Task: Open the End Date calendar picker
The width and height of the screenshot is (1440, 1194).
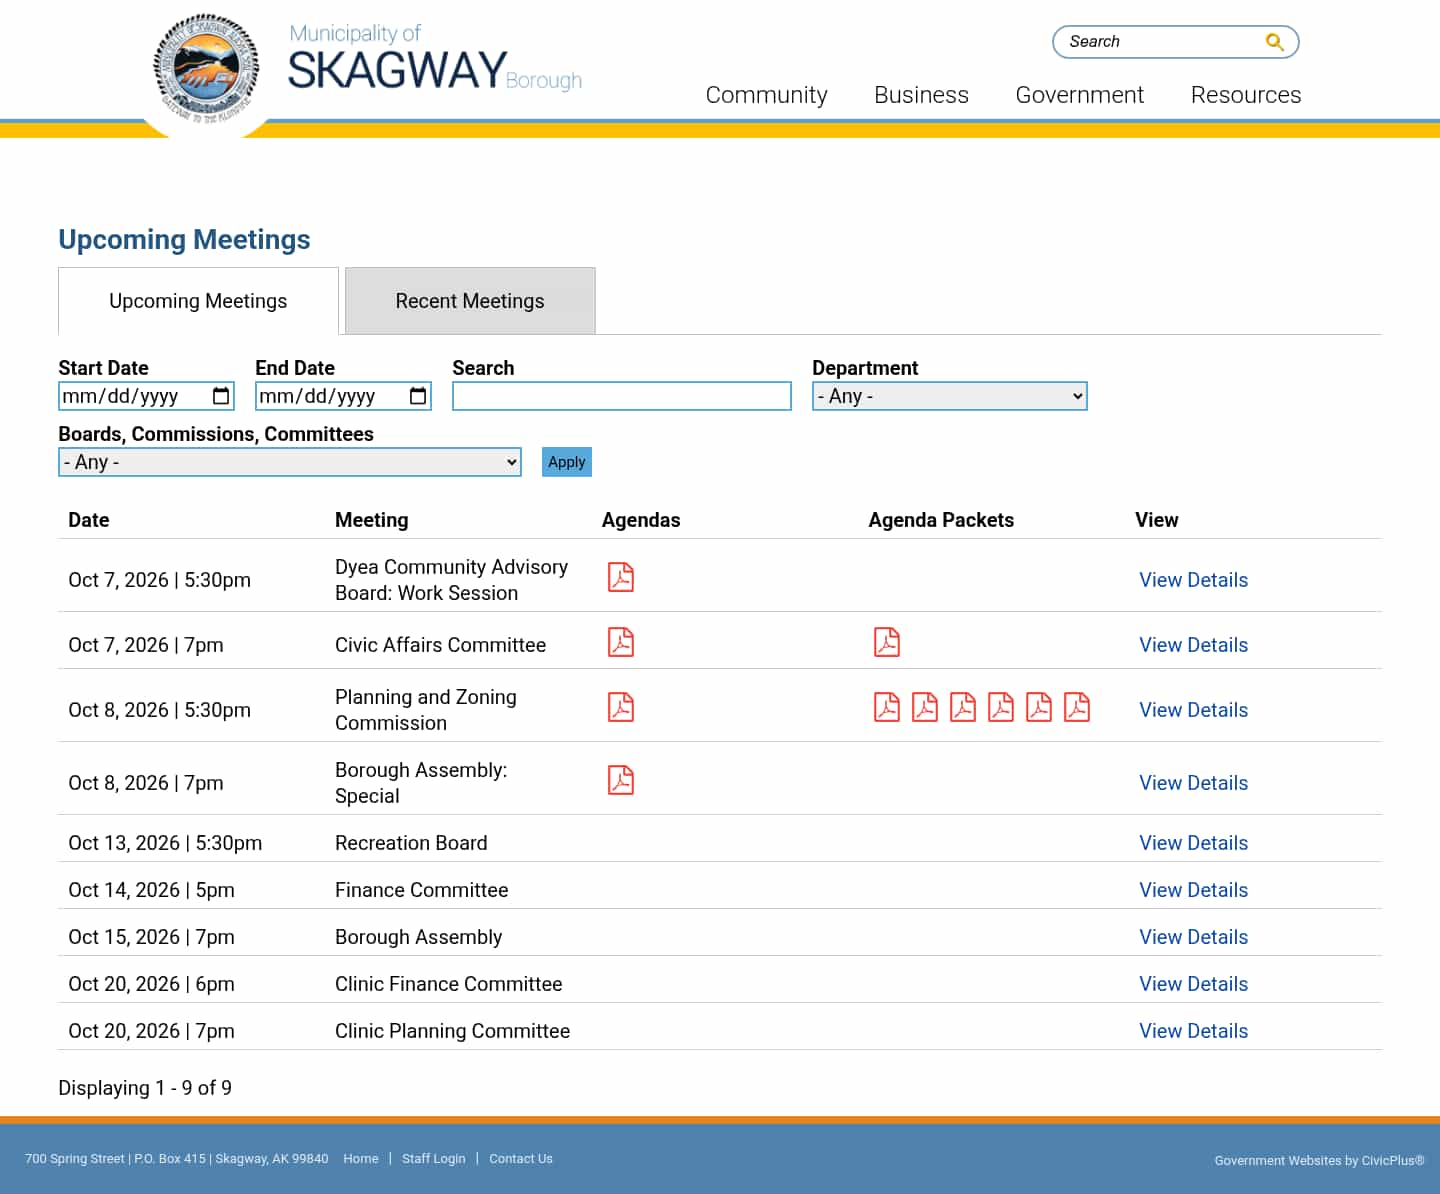Action: 418,396
